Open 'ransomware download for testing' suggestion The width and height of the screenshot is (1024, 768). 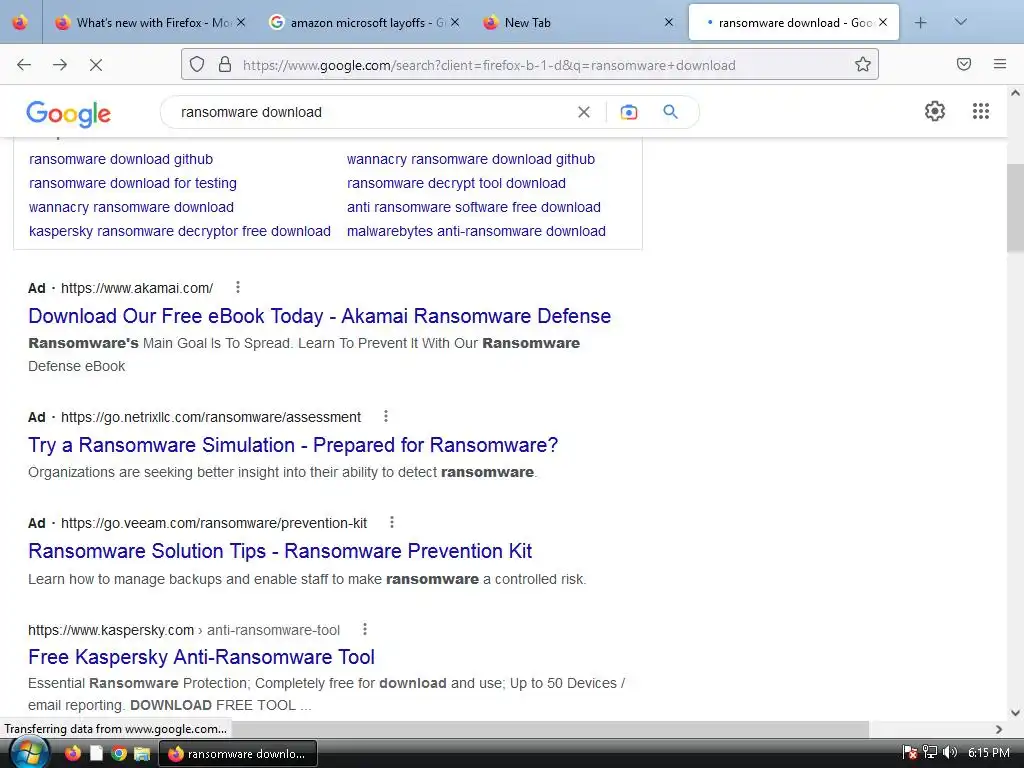pos(133,184)
